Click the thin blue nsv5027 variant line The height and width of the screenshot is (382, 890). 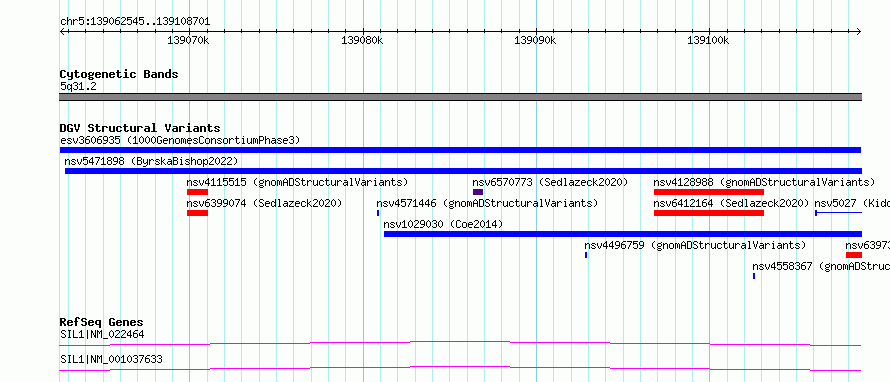pyautogui.click(x=838, y=213)
